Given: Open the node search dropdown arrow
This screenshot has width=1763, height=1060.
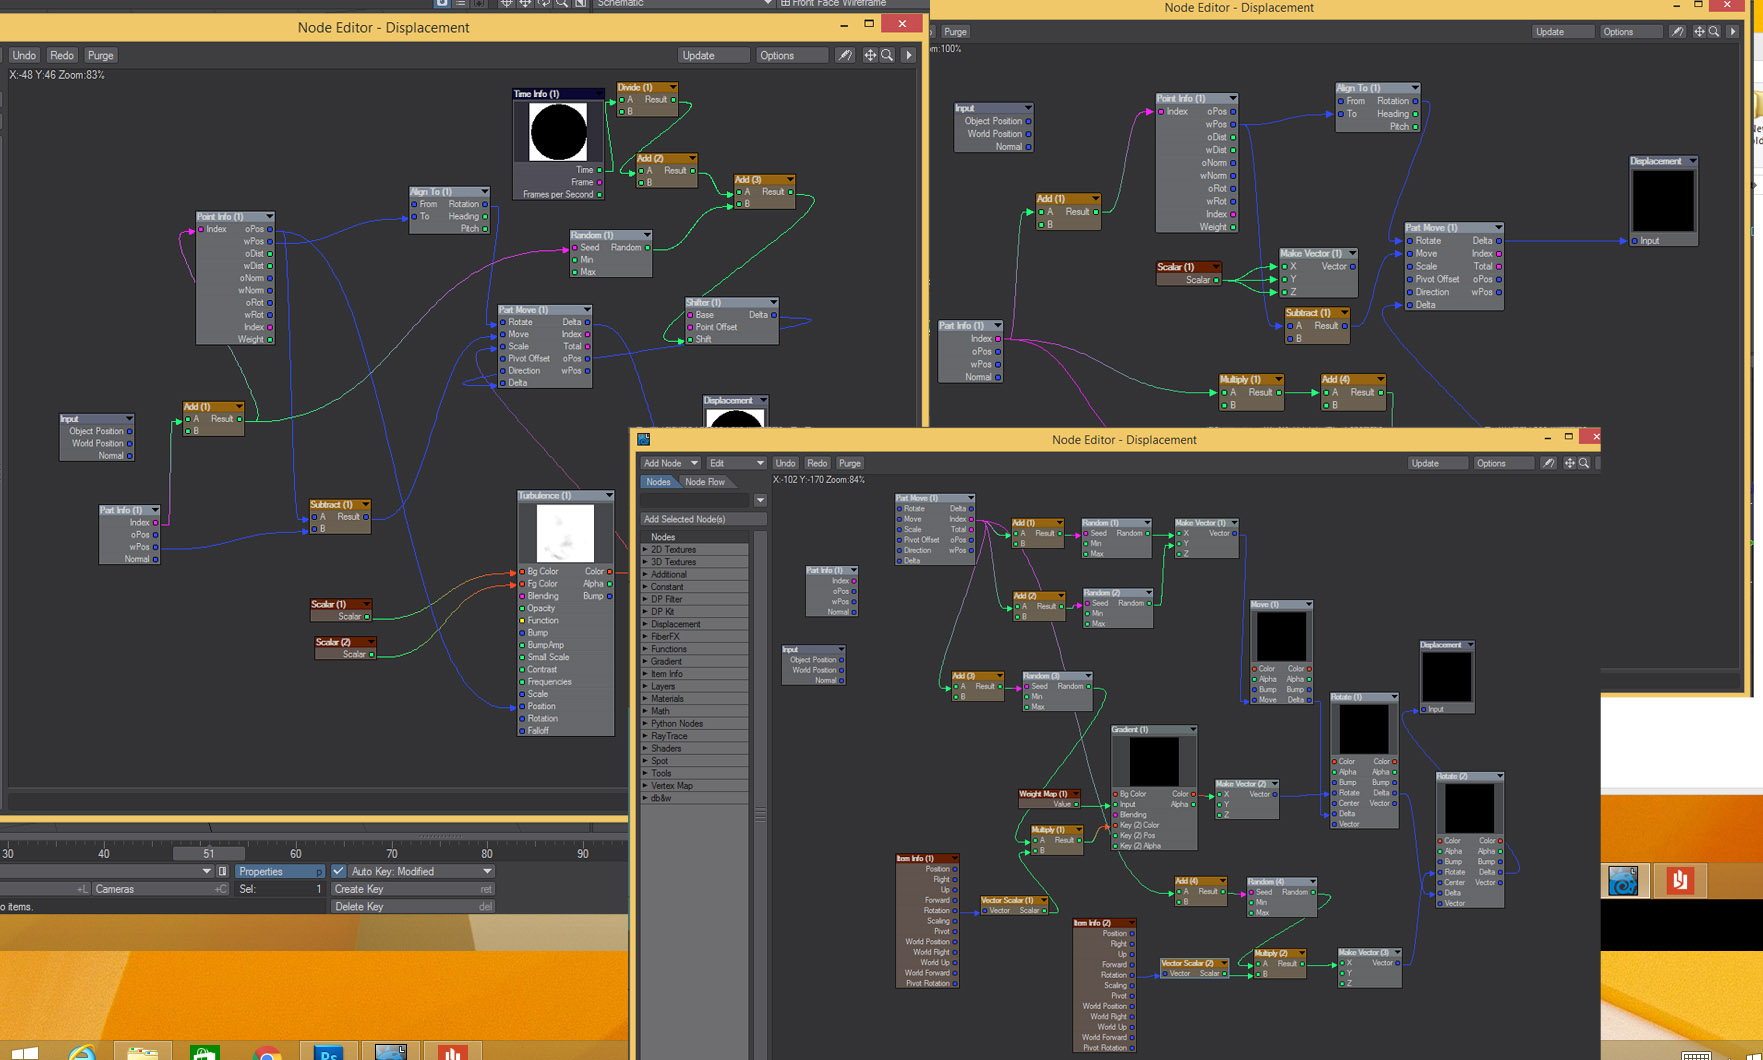Looking at the screenshot, I should 760,500.
